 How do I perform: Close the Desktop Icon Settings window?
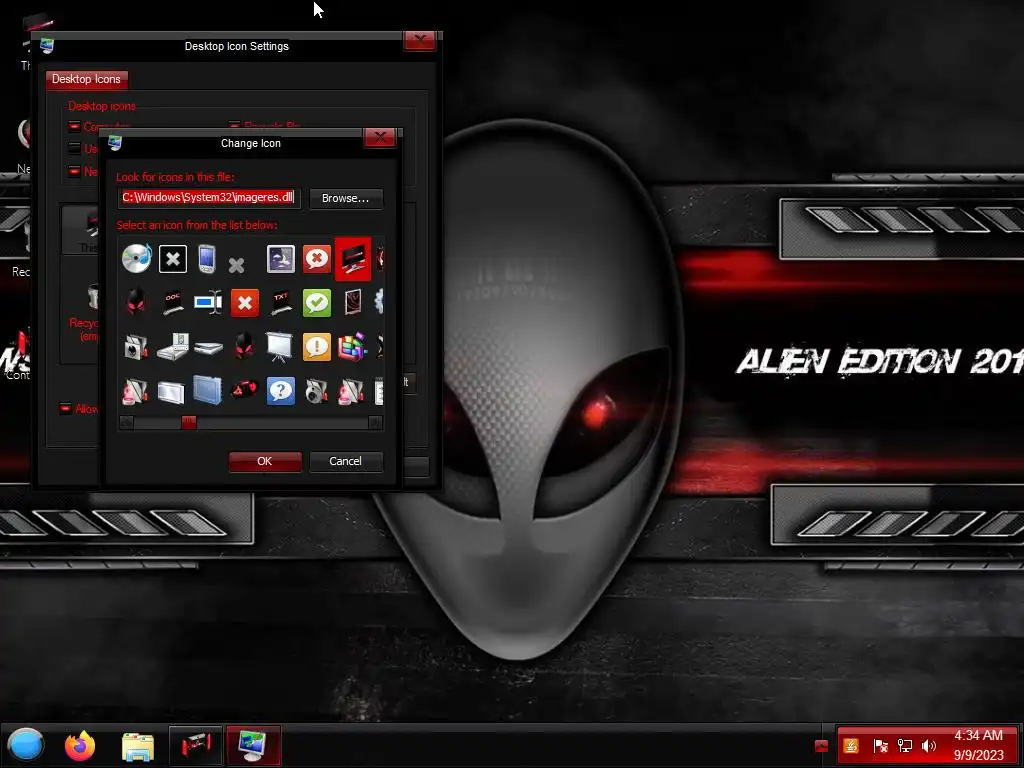pyautogui.click(x=420, y=40)
